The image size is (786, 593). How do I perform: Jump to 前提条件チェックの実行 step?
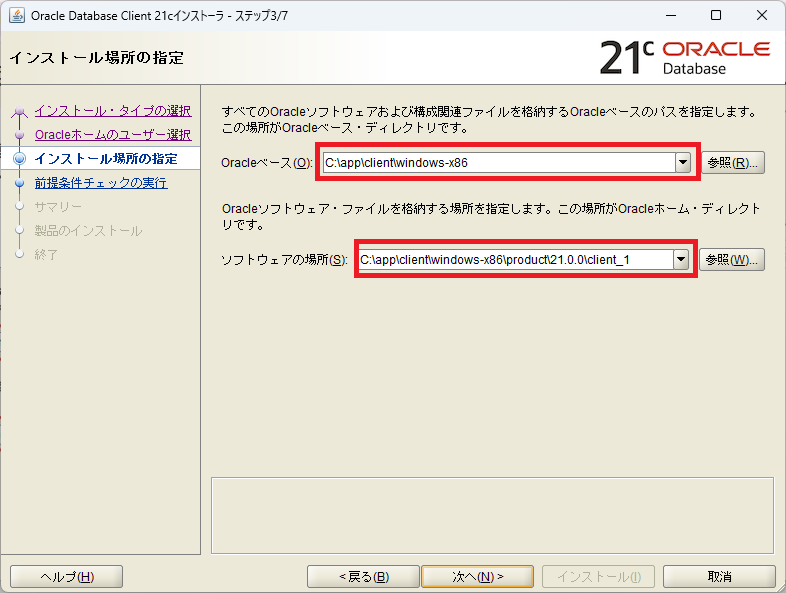[101, 183]
